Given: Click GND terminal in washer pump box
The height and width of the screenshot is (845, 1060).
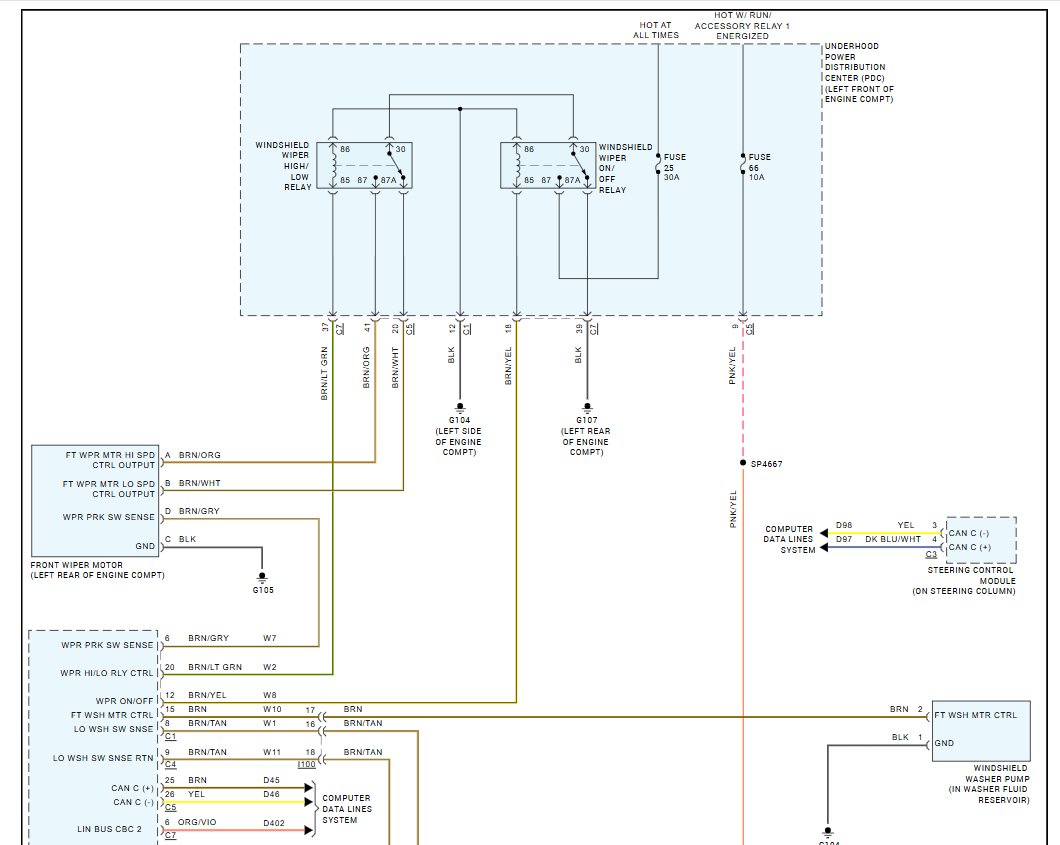Looking at the screenshot, I should (944, 744).
